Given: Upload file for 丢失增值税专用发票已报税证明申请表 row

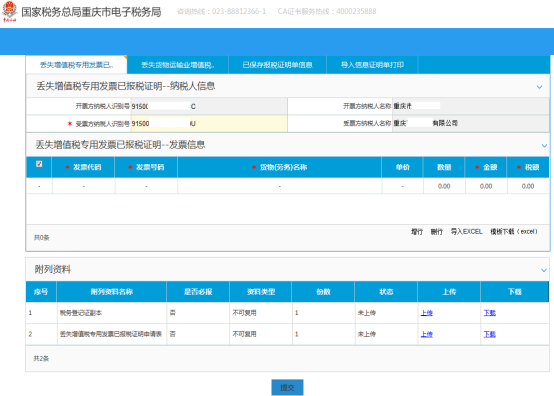Looking at the screenshot, I should [x=426, y=334].
